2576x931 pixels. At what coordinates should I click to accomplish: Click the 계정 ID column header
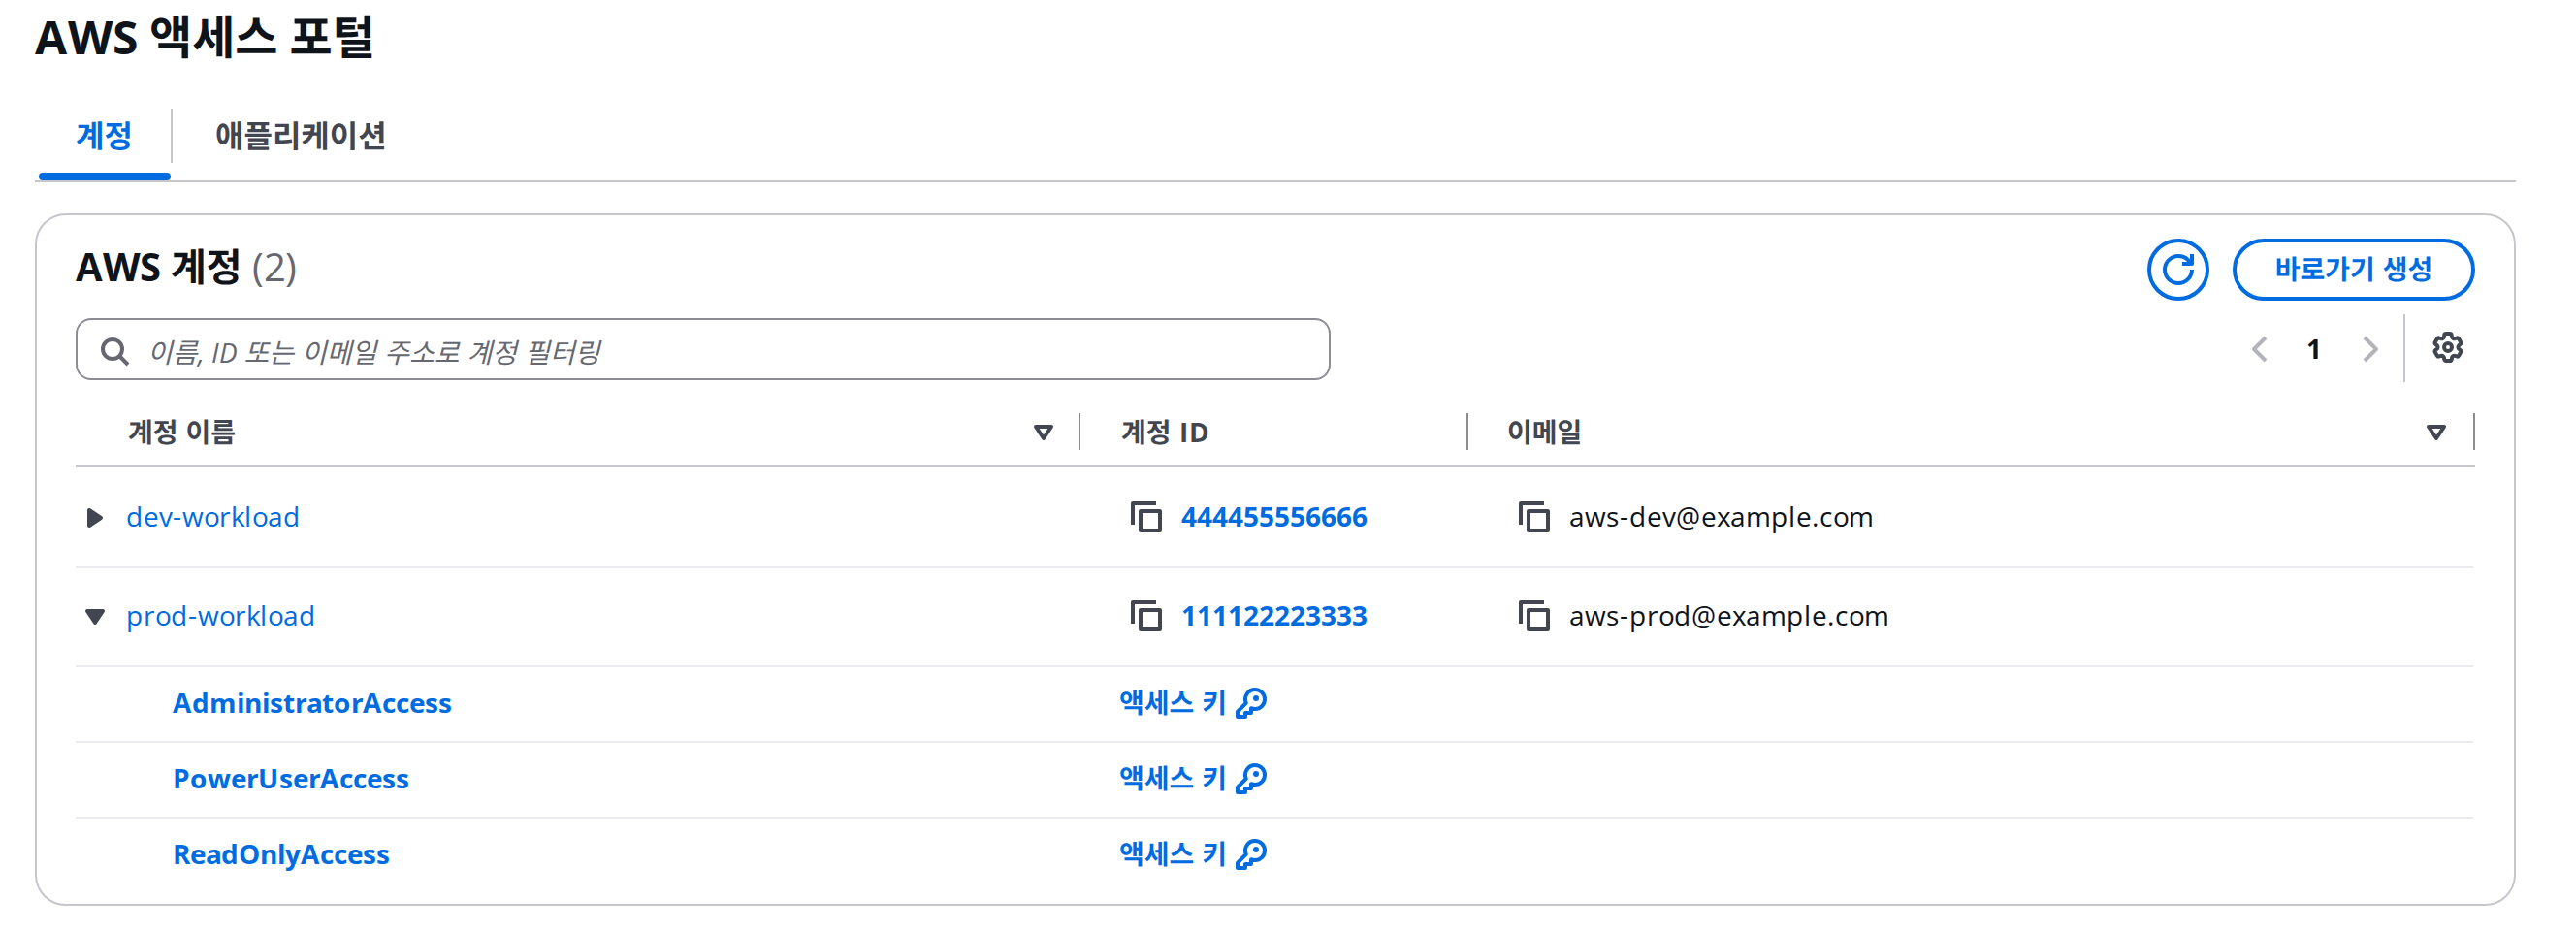click(1164, 432)
